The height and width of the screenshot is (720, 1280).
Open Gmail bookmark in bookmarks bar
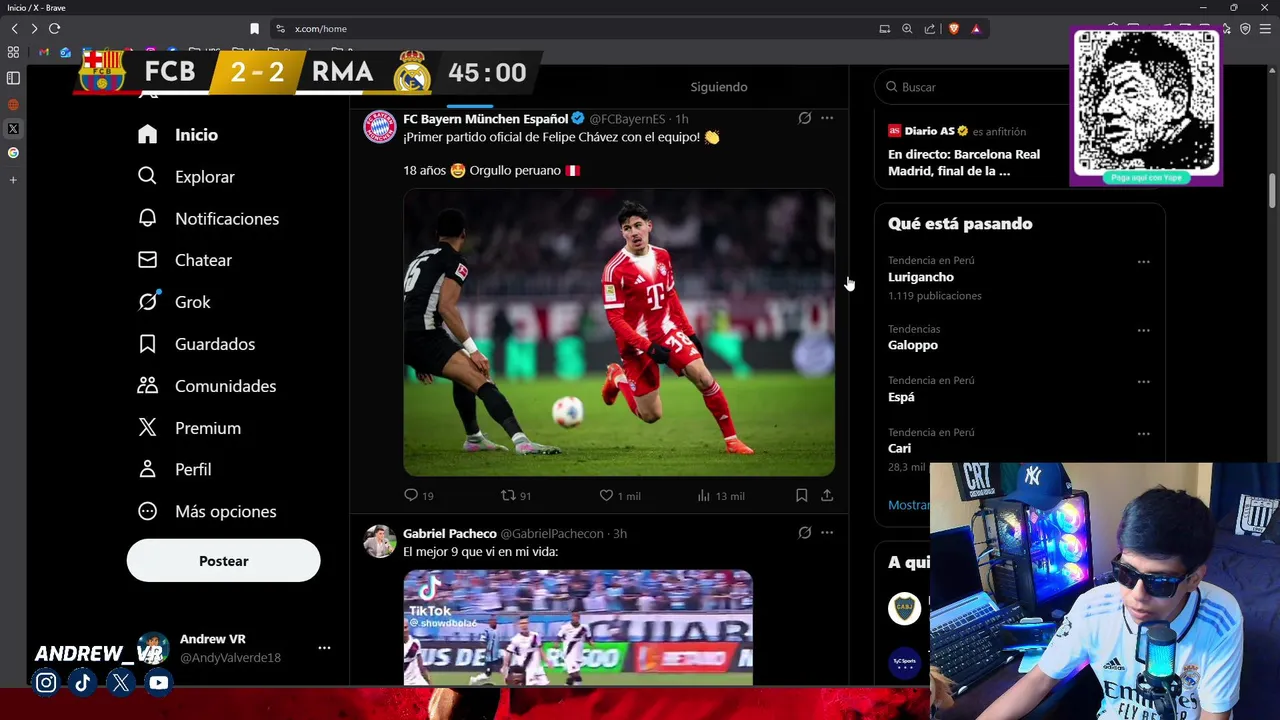pos(44,52)
